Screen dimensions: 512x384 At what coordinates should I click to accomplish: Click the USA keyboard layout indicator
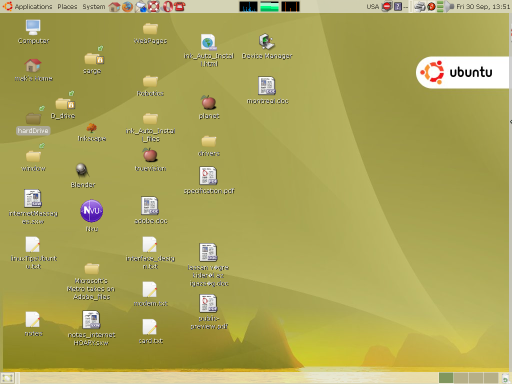(x=372, y=6)
